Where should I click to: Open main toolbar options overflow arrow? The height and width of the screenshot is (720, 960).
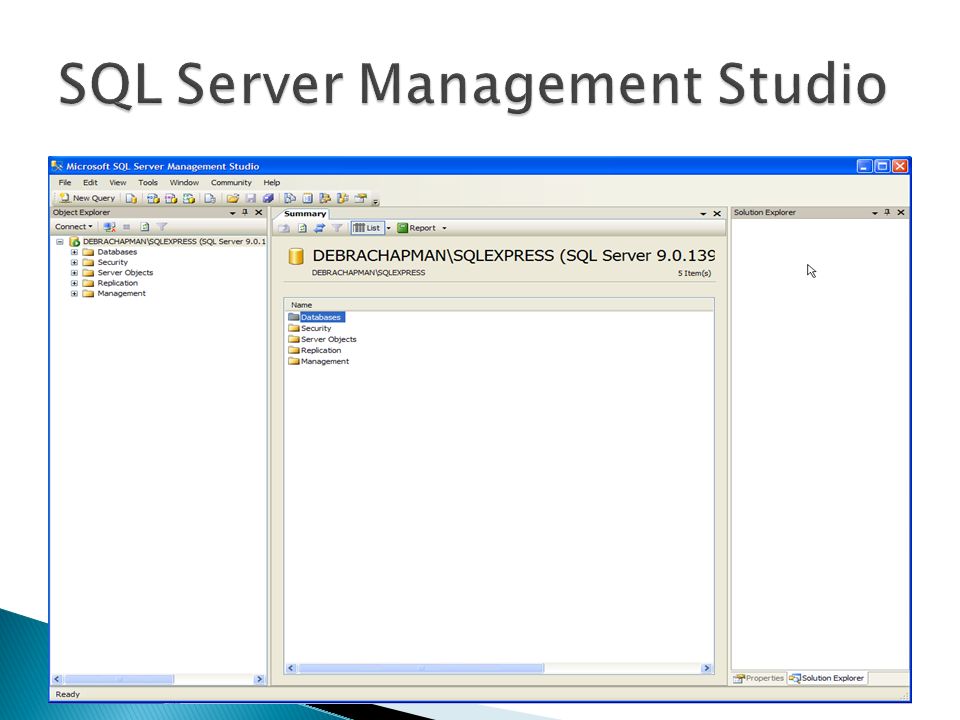coord(375,201)
